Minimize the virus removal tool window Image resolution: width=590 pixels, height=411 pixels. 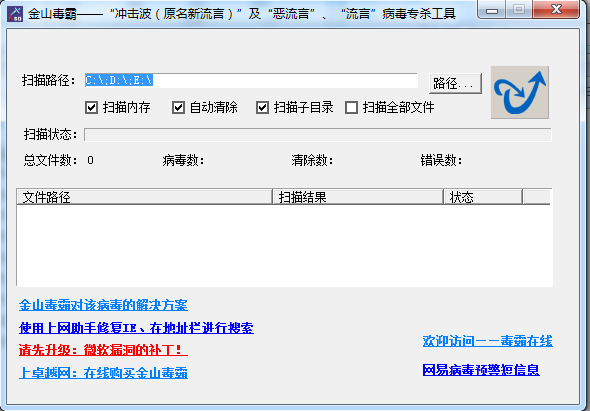point(491,9)
